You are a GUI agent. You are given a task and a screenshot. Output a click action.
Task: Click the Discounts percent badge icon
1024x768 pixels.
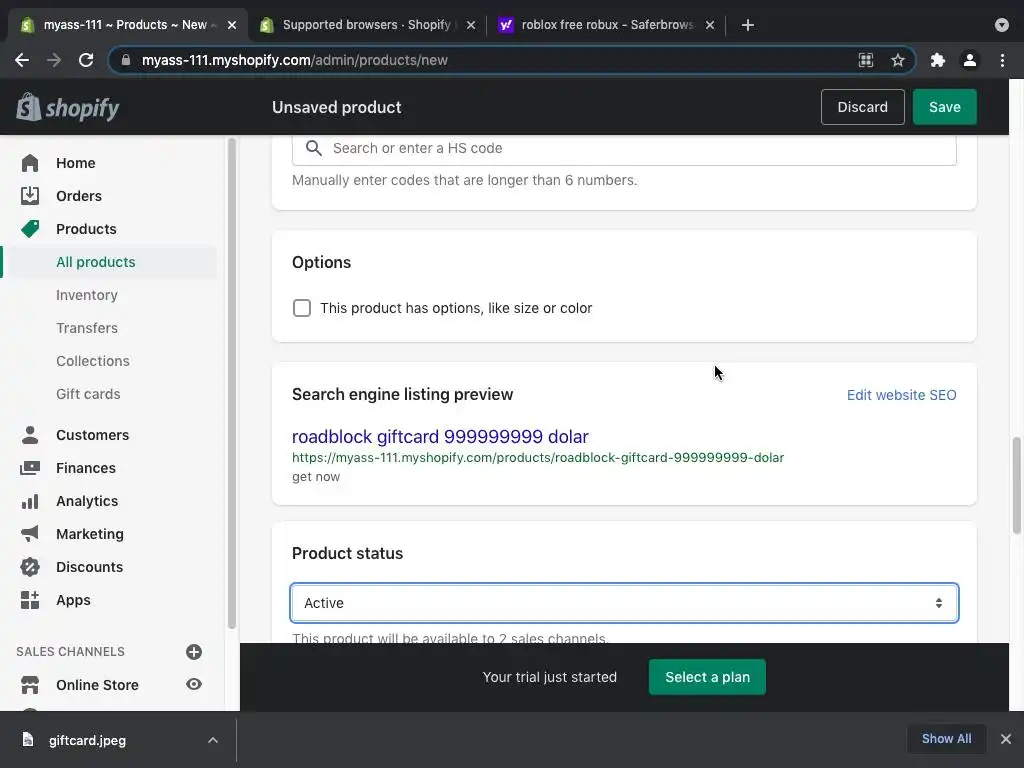(30, 567)
